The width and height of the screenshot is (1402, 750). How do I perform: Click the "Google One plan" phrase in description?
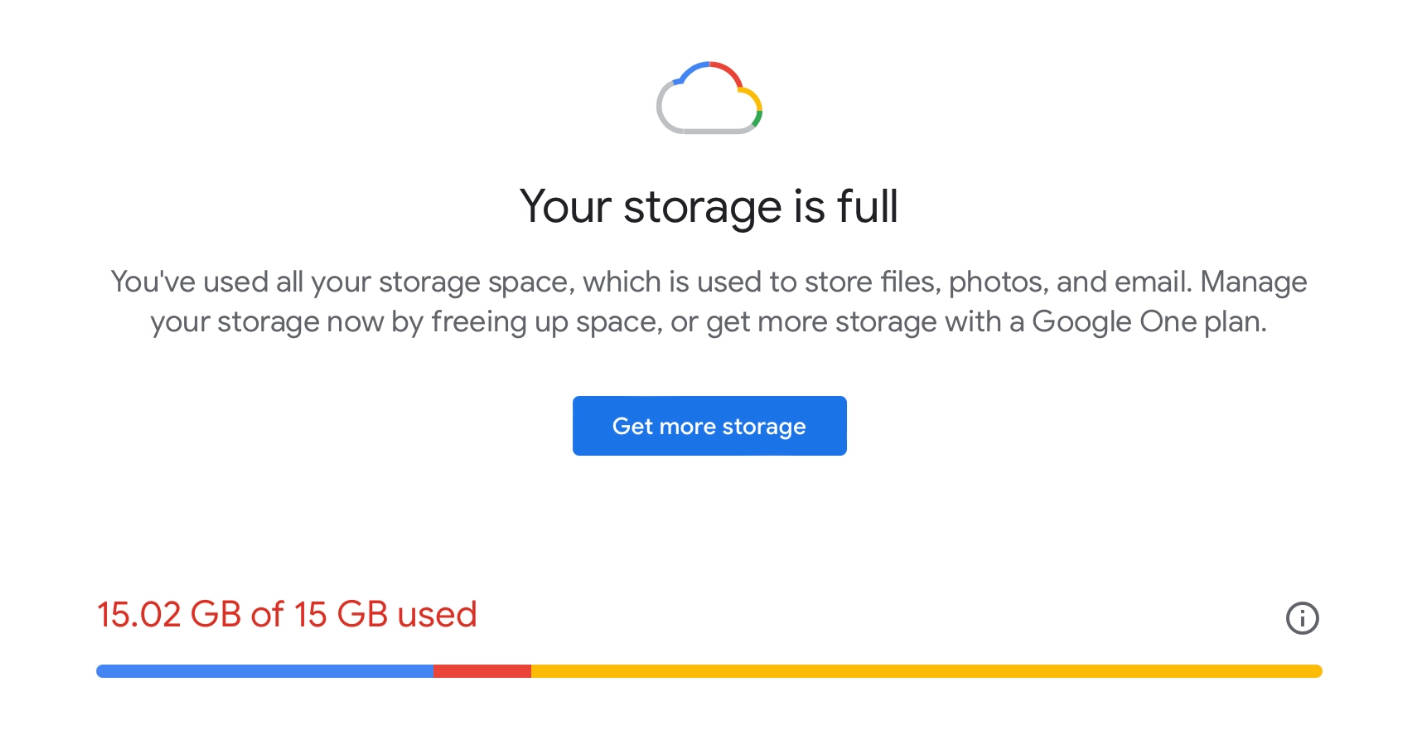[x=1149, y=324]
